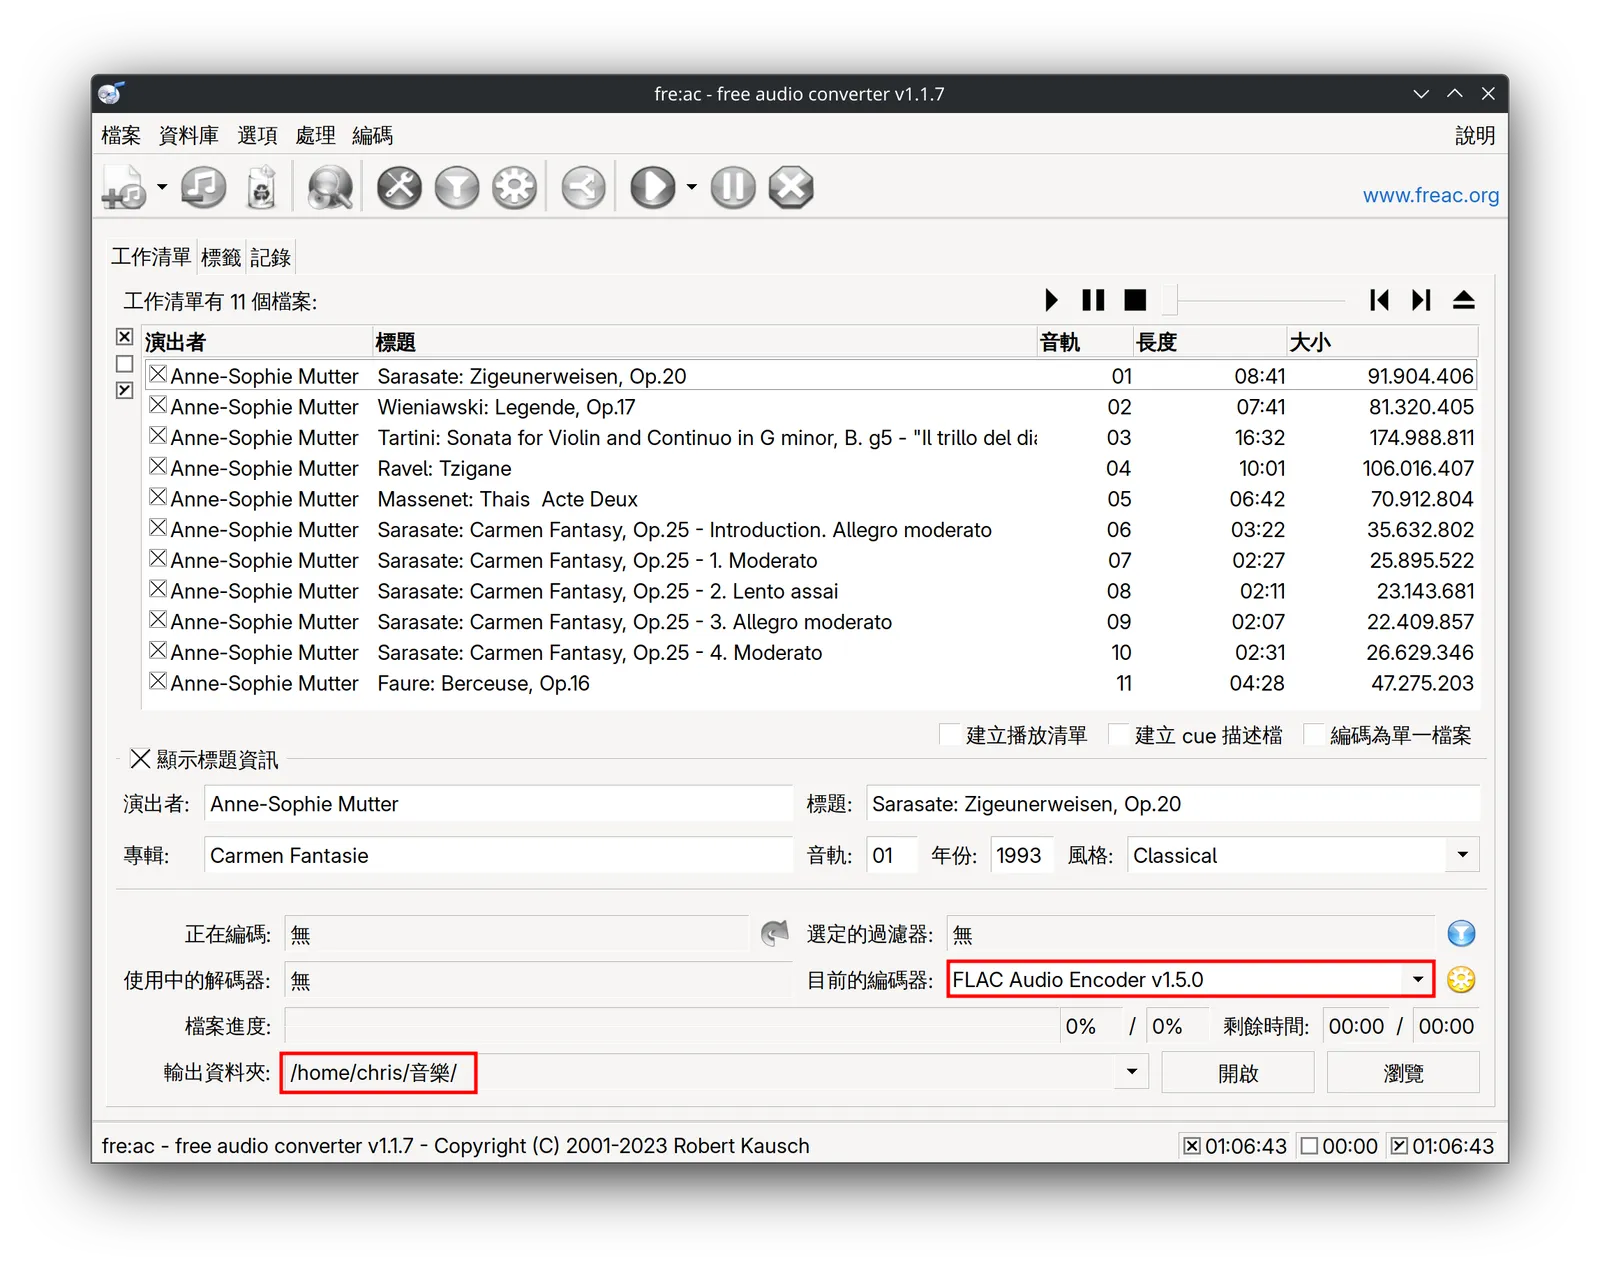Click the greyed share toolbar icon
Image resolution: width=1600 pixels, height=1271 pixels.
point(583,187)
